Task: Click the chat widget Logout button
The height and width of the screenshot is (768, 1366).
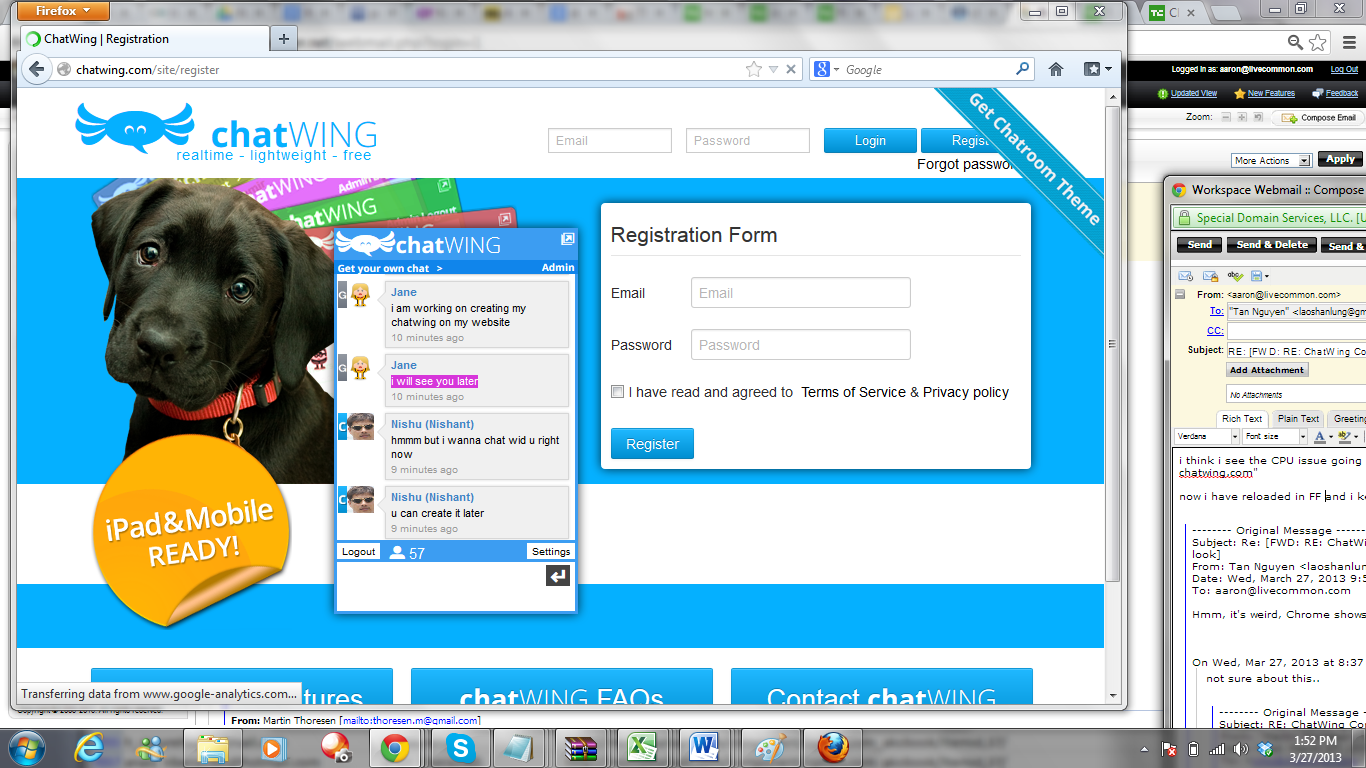Action: coord(359,551)
